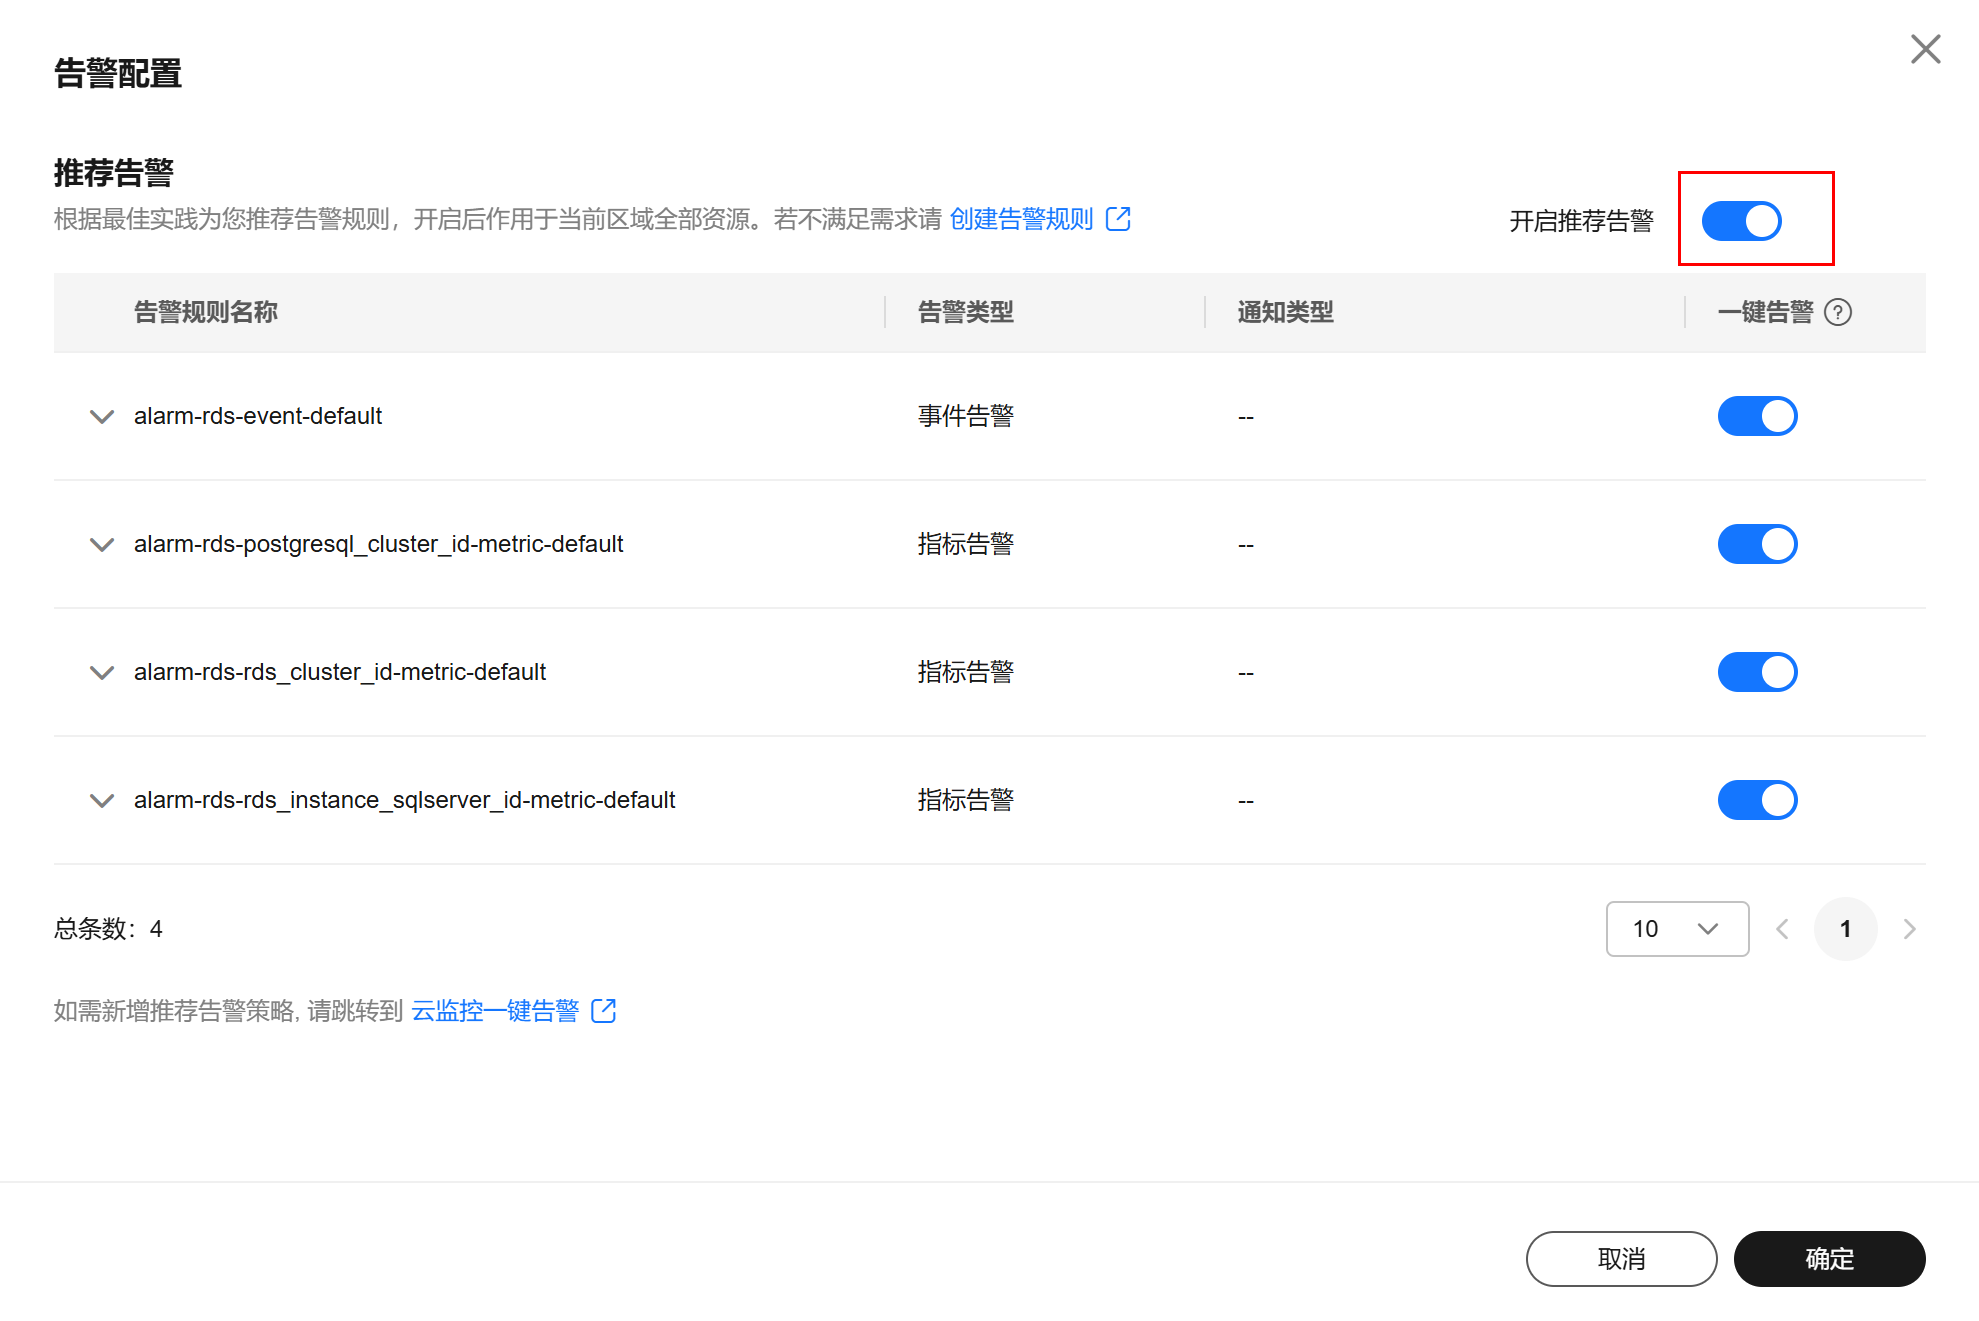Open the page size dropdown showing 10

click(x=1677, y=929)
